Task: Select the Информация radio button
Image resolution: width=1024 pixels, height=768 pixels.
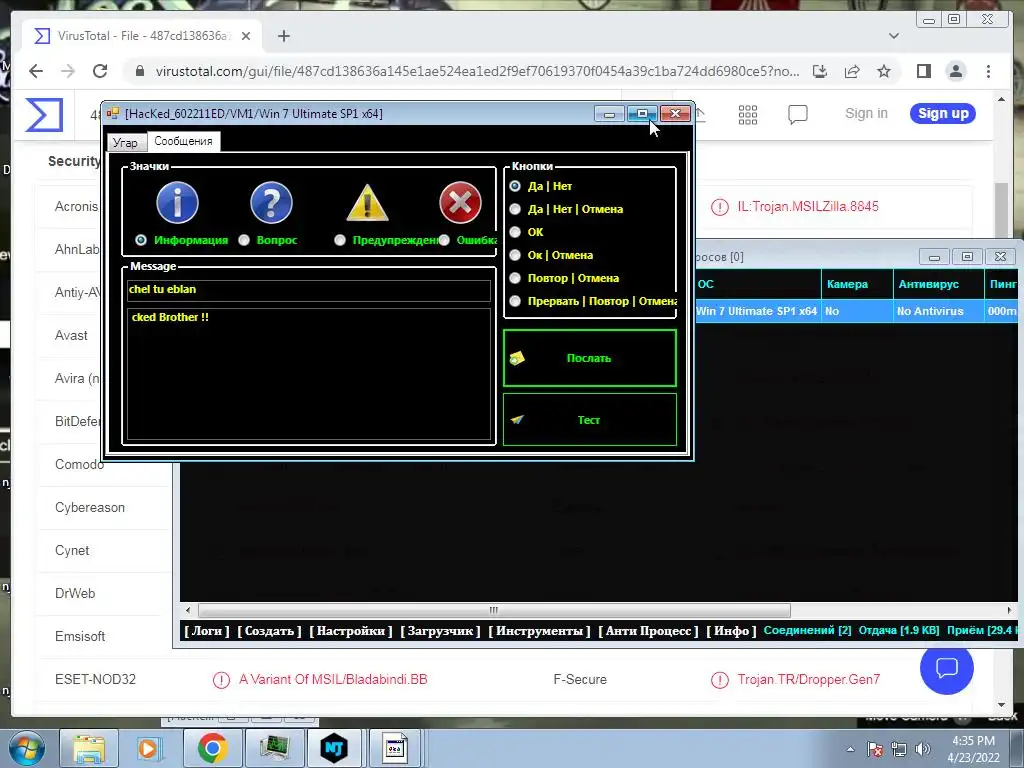Action: click(x=140, y=240)
